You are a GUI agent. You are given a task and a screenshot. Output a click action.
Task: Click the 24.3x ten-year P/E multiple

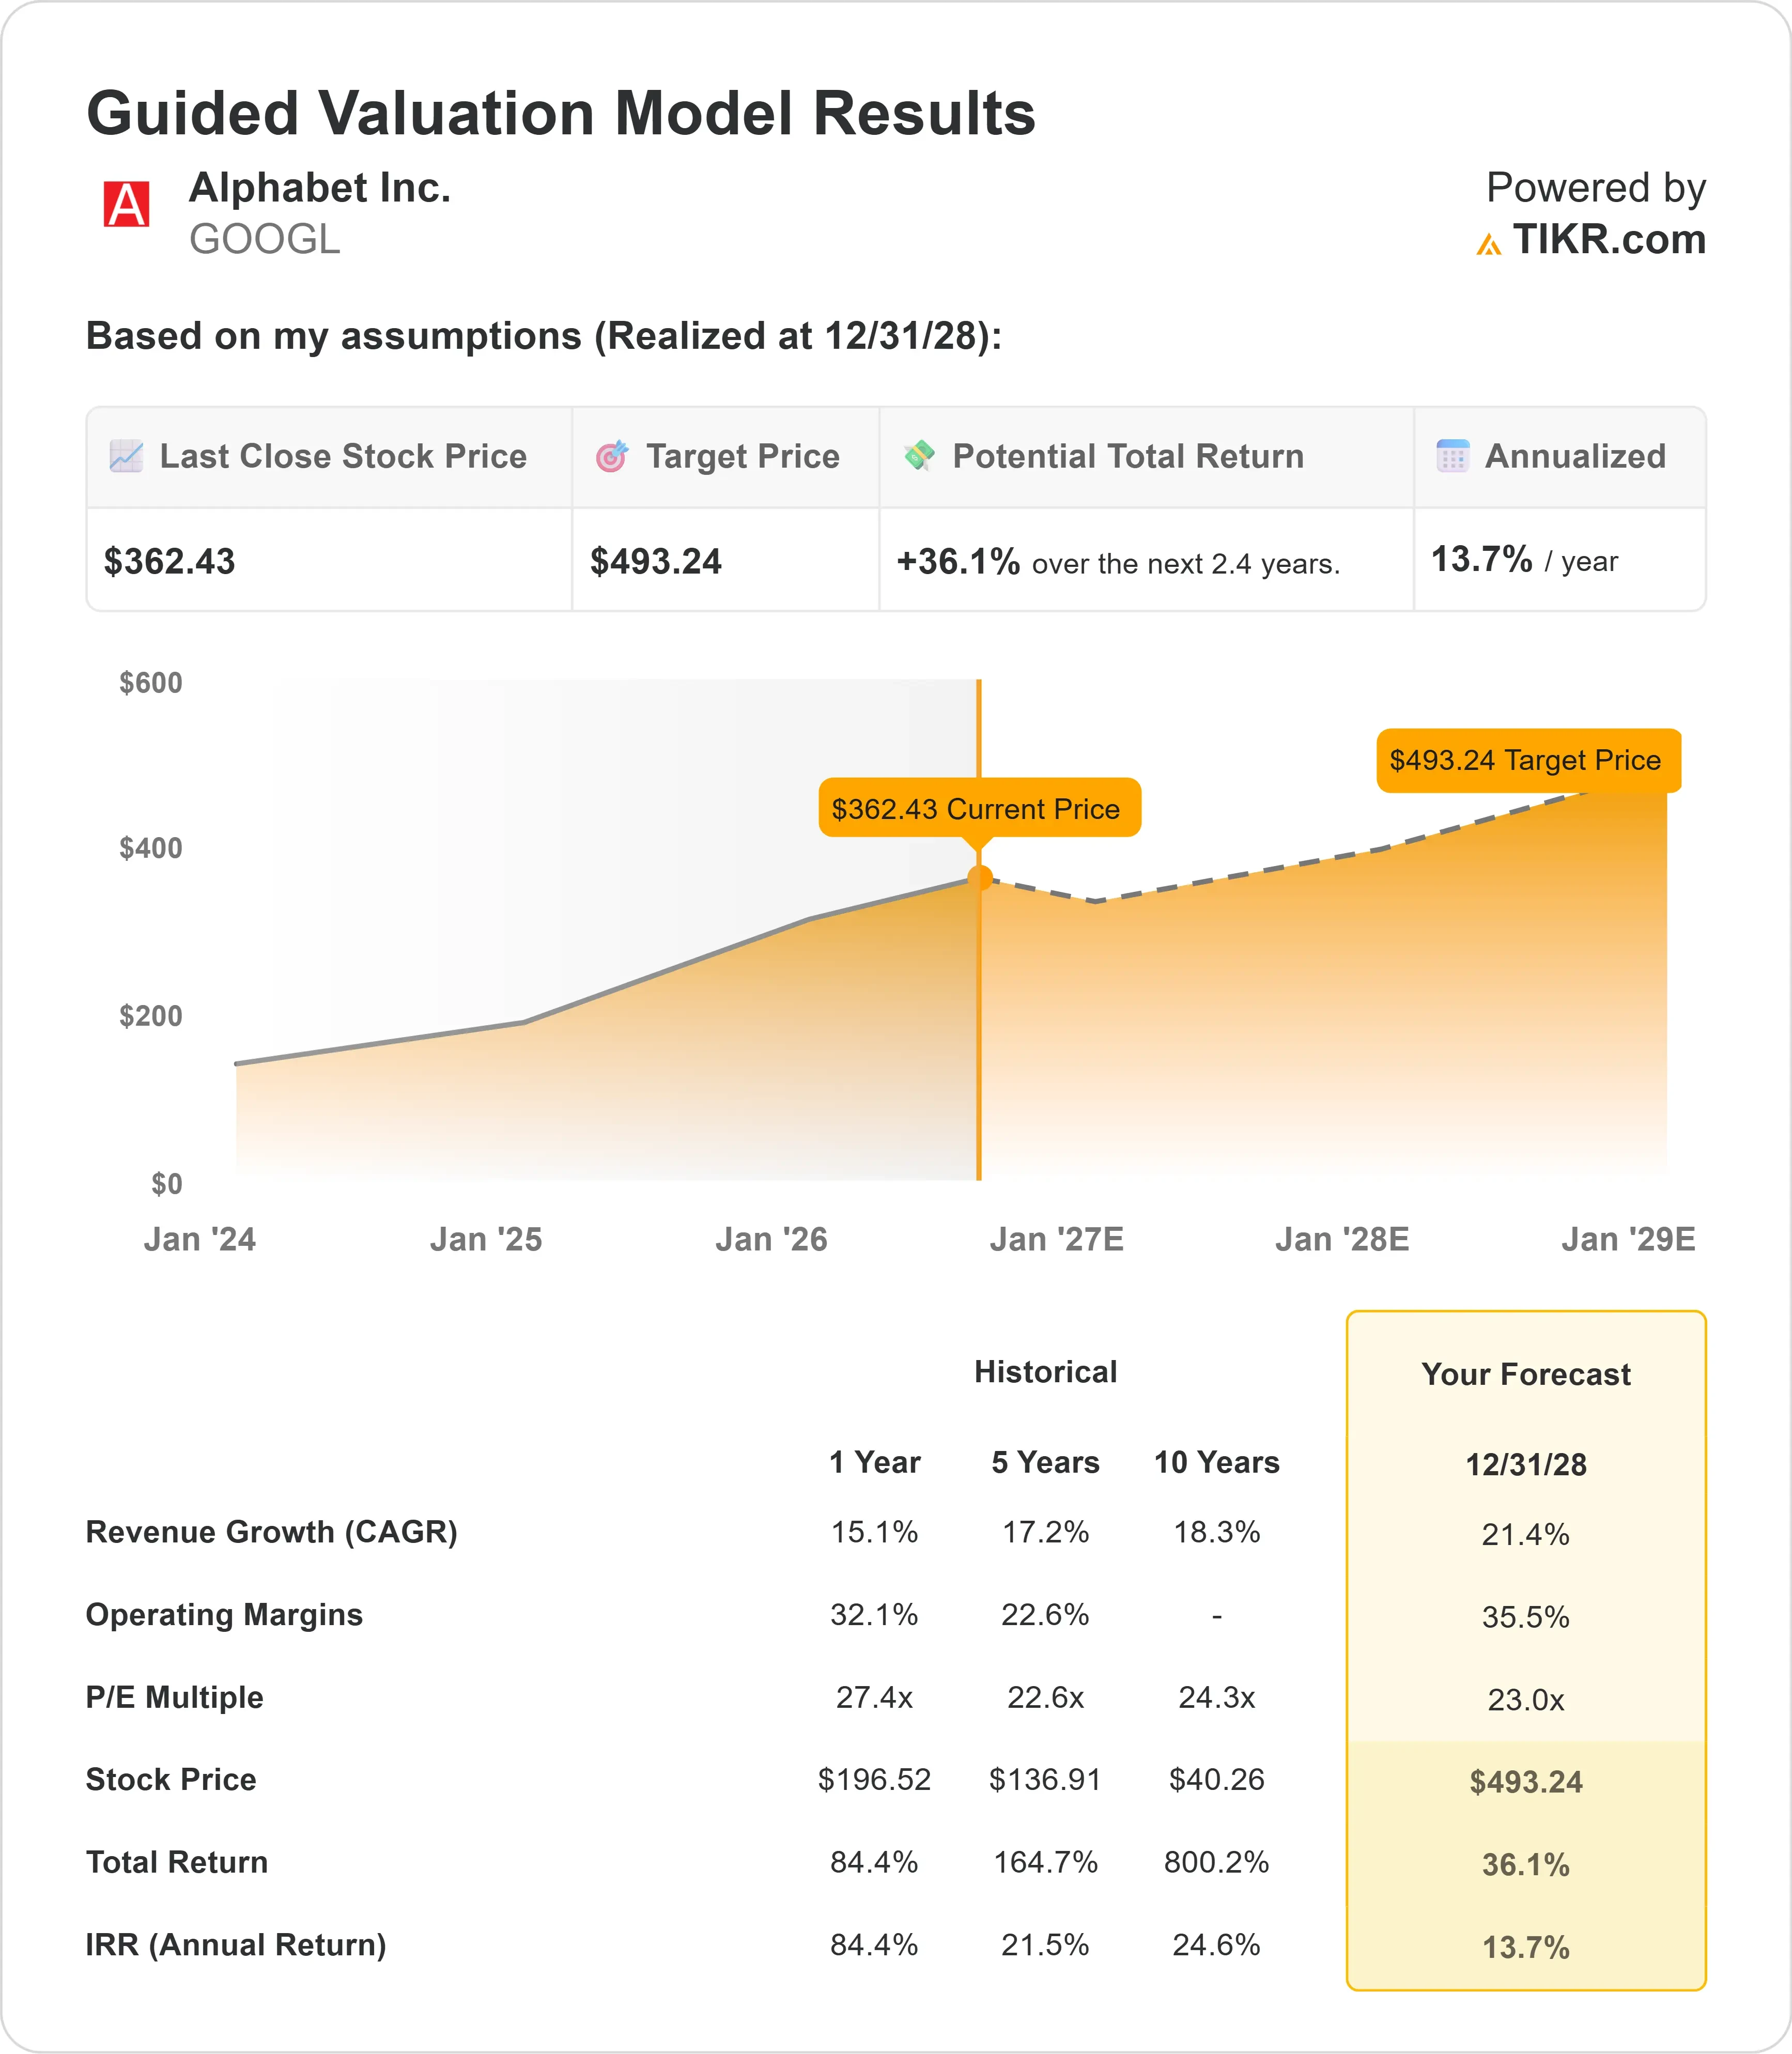pyautogui.click(x=1217, y=1698)
